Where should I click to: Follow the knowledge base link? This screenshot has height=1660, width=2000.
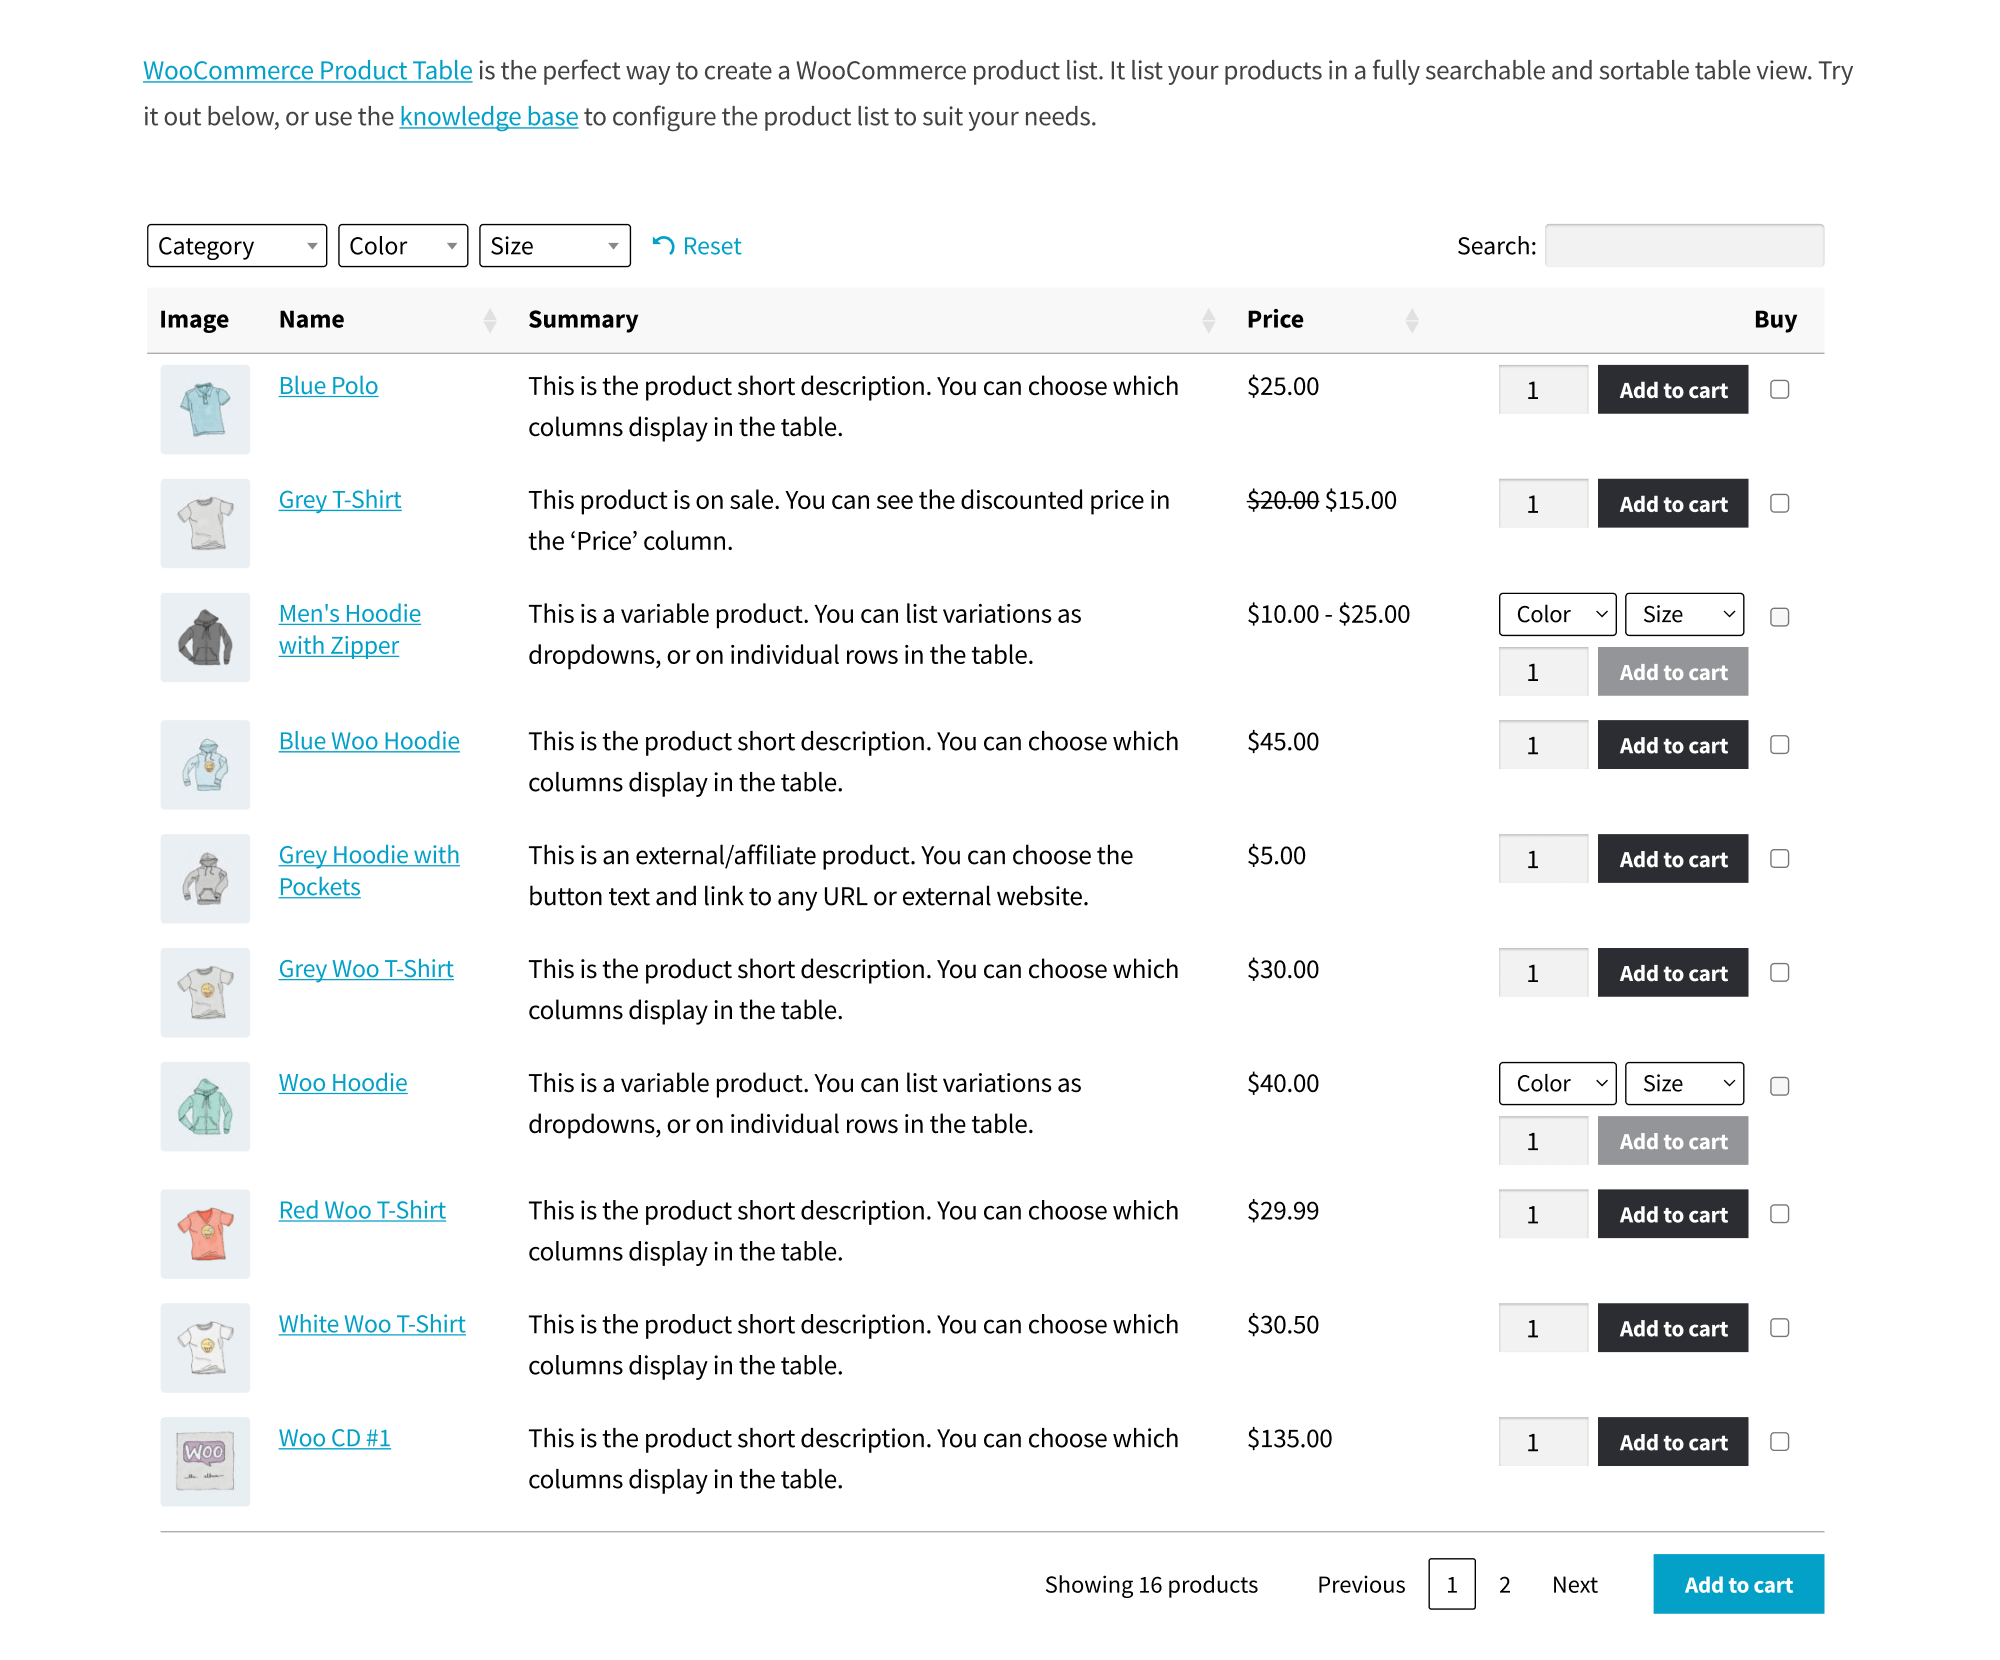(x=489, y=117)
